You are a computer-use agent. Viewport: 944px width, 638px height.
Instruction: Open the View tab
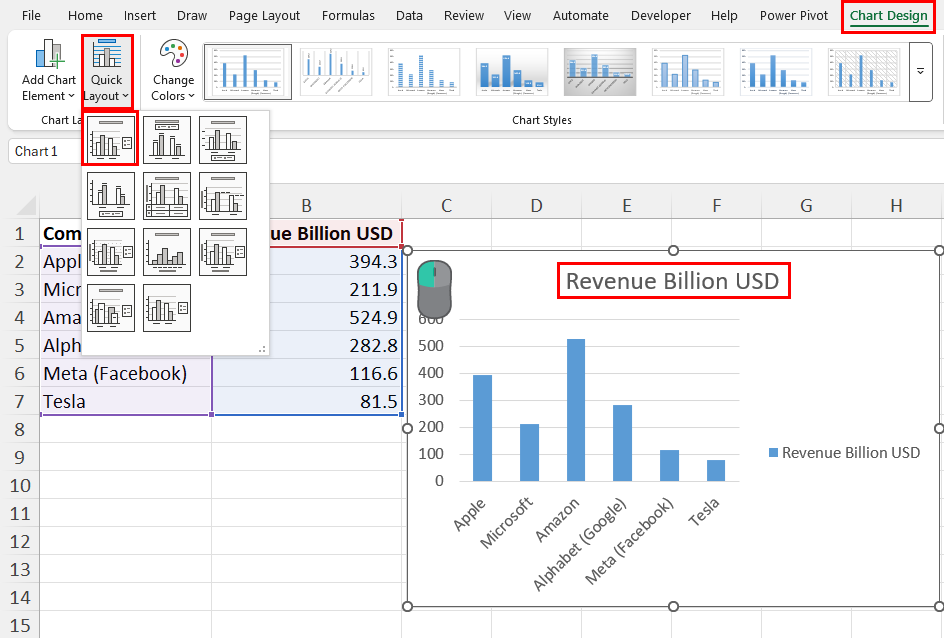(x=517, y=16)
